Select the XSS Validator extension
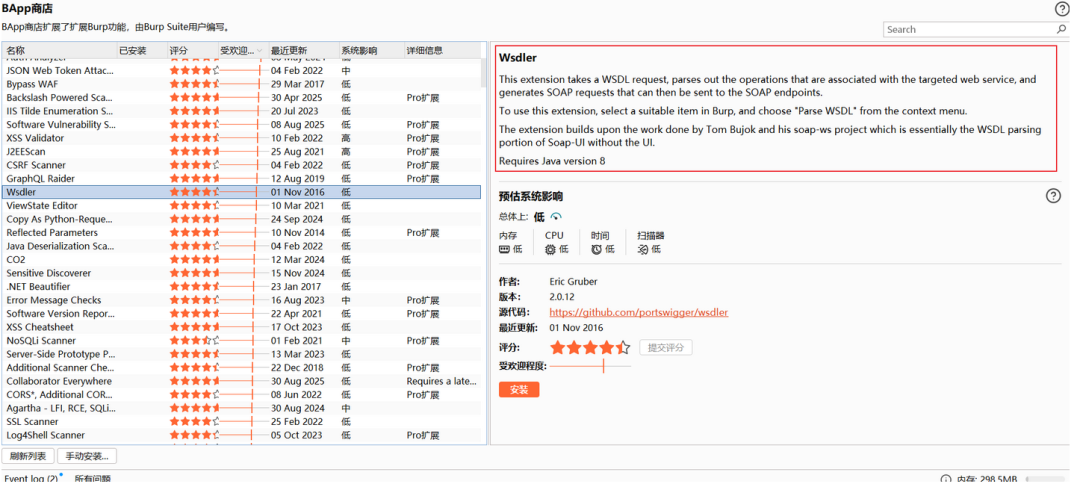The image size is (1080, 487). click(242, 138)
